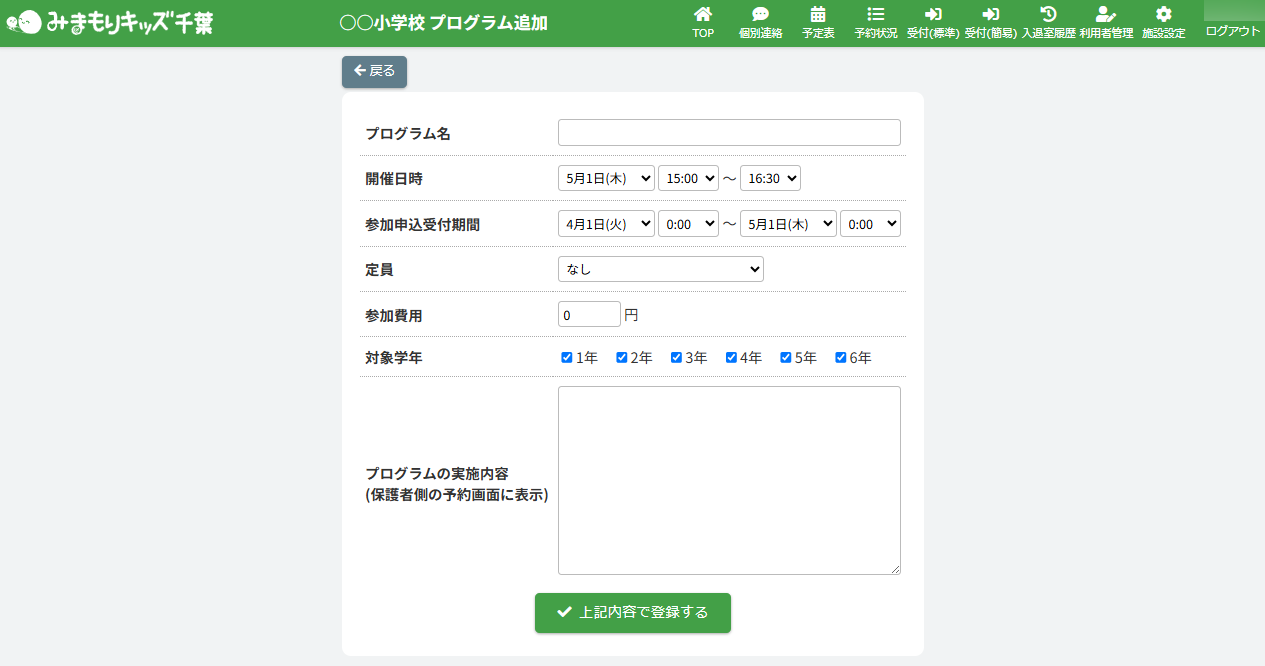Click the 受付(標準) sign-in icon
The height and width of the screenshot is (666, 1265).
[x=933, y=14]
